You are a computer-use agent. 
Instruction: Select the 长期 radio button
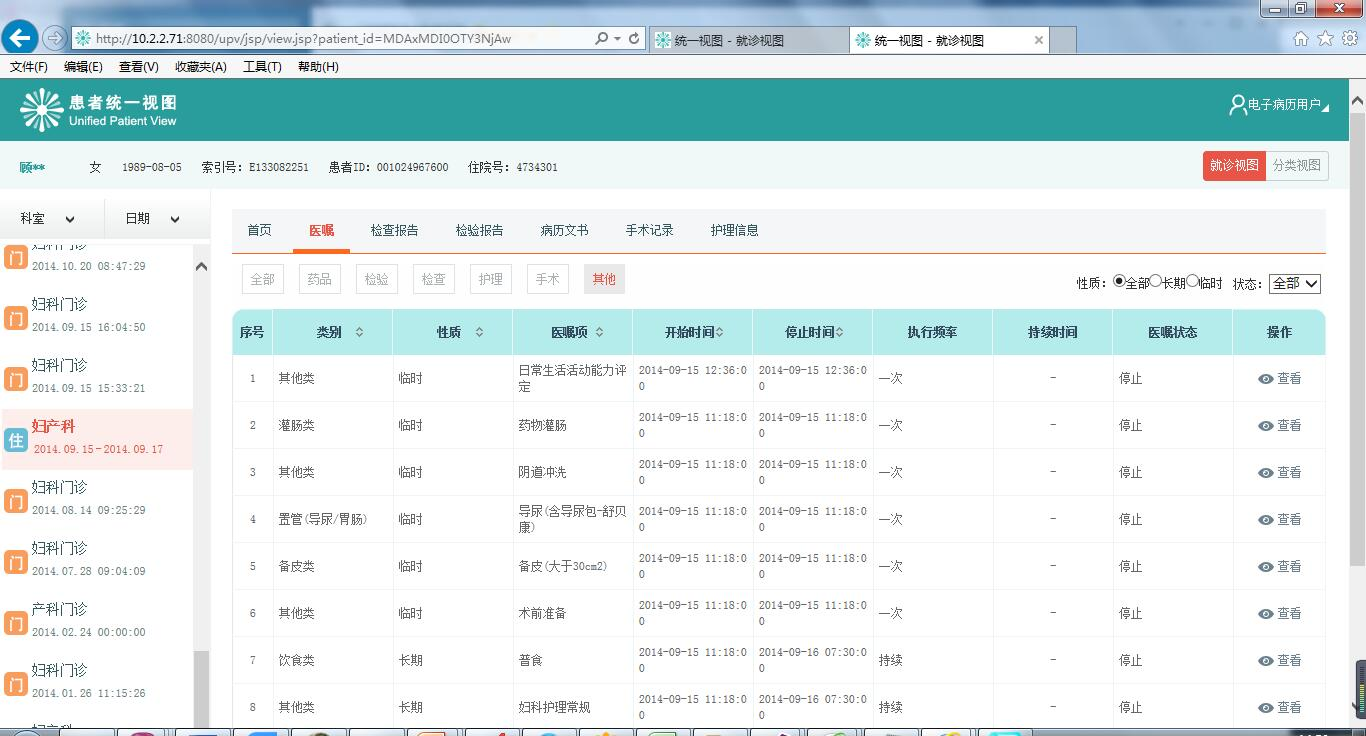click(x=1156, y=282)
